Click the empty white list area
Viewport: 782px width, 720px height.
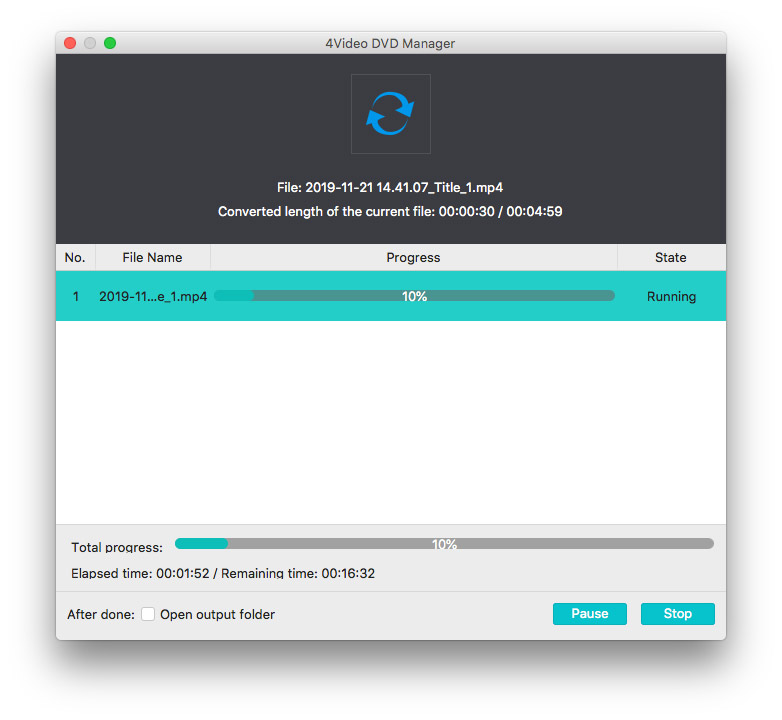[390, 420]
